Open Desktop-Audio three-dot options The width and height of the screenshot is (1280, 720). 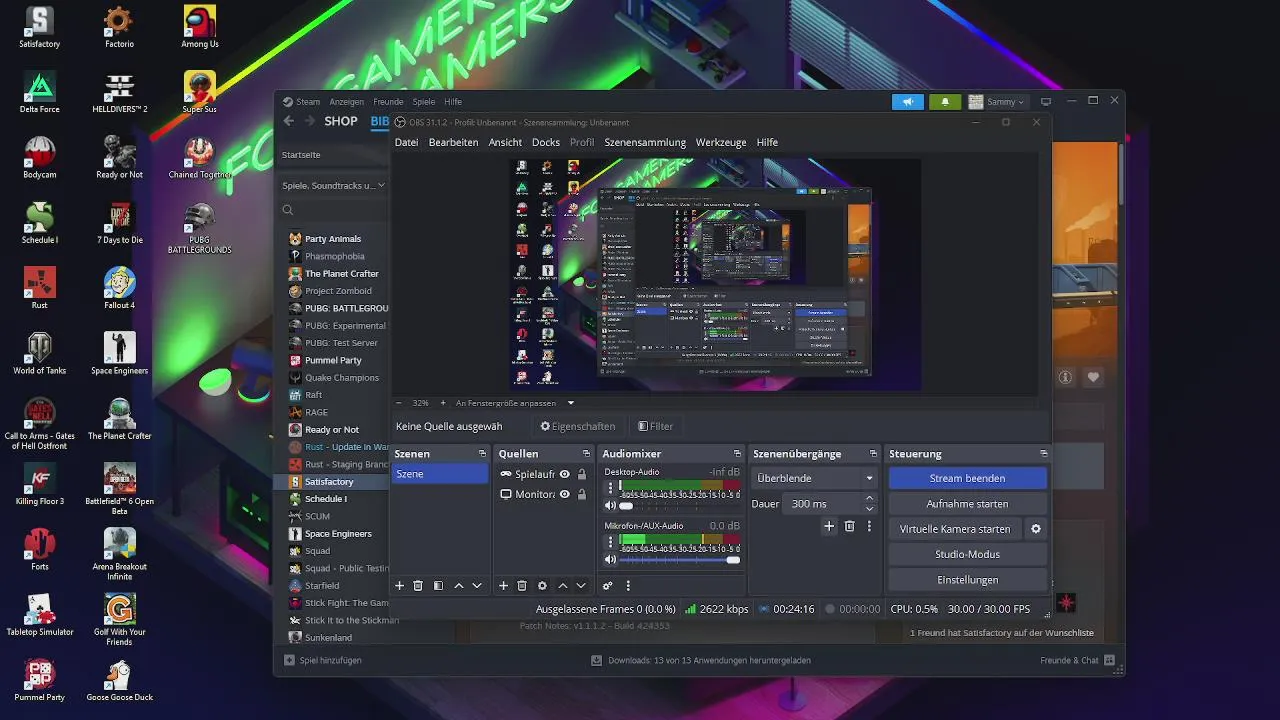click(610, 489)
